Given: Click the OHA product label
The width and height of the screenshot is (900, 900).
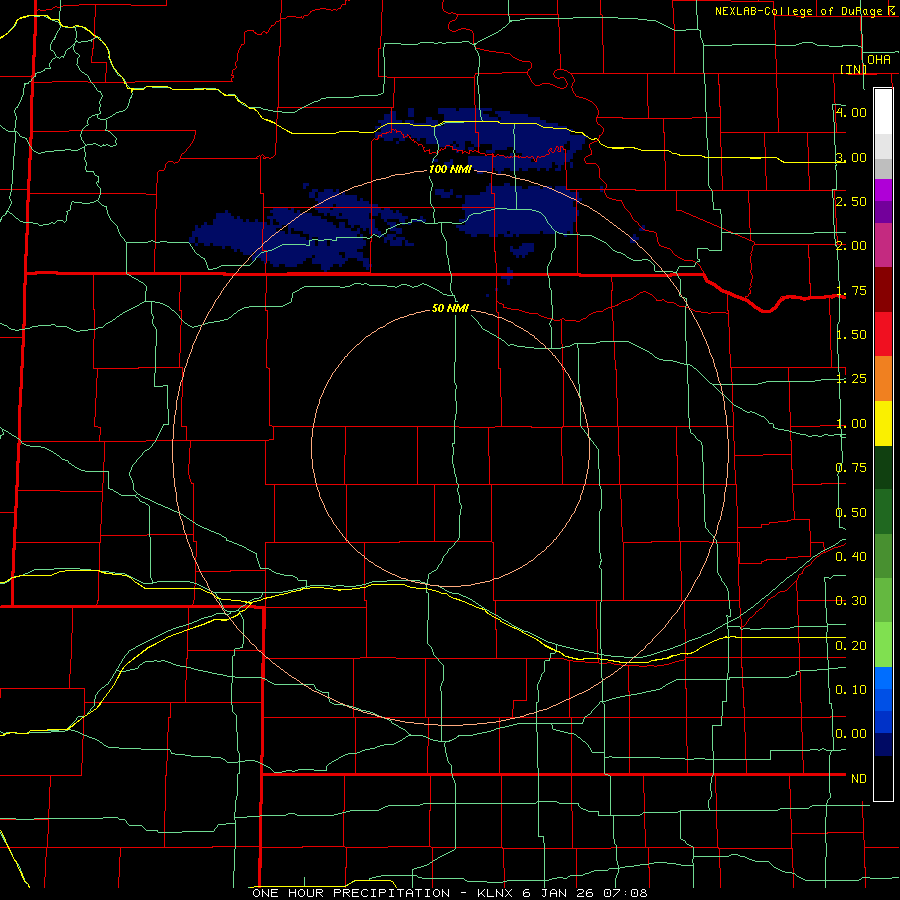Looking at the screenshot, I should [879, 60].
